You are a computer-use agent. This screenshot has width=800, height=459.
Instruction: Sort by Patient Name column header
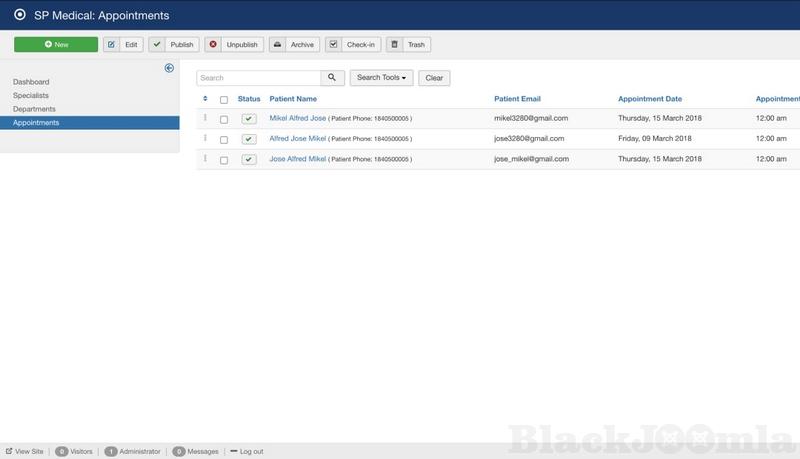(293, 99)
